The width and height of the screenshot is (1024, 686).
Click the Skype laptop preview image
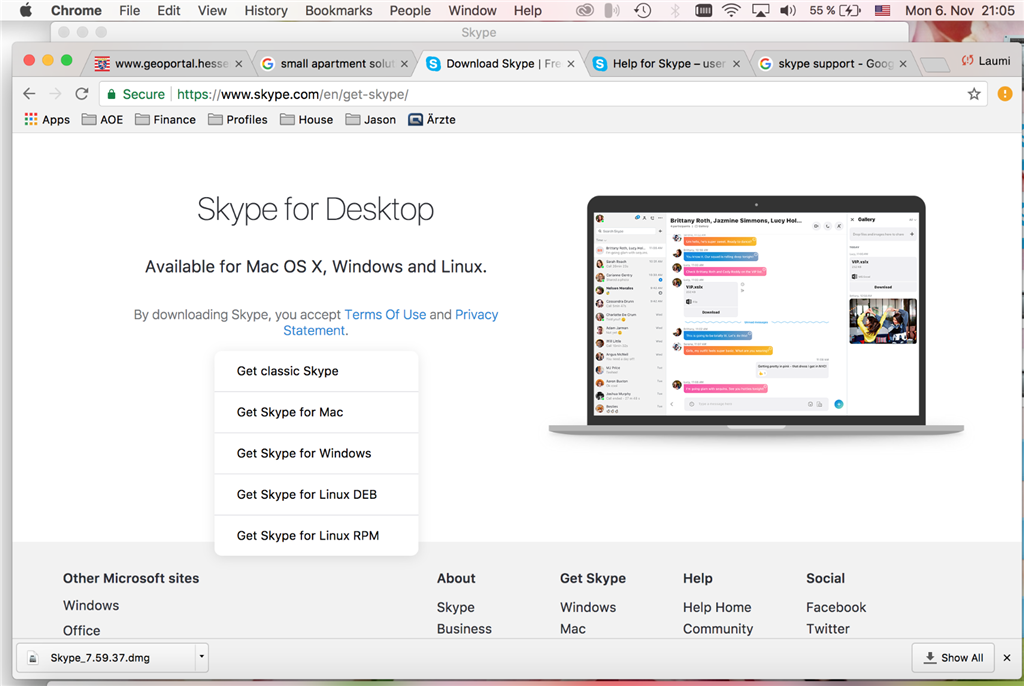pos(756,315)
